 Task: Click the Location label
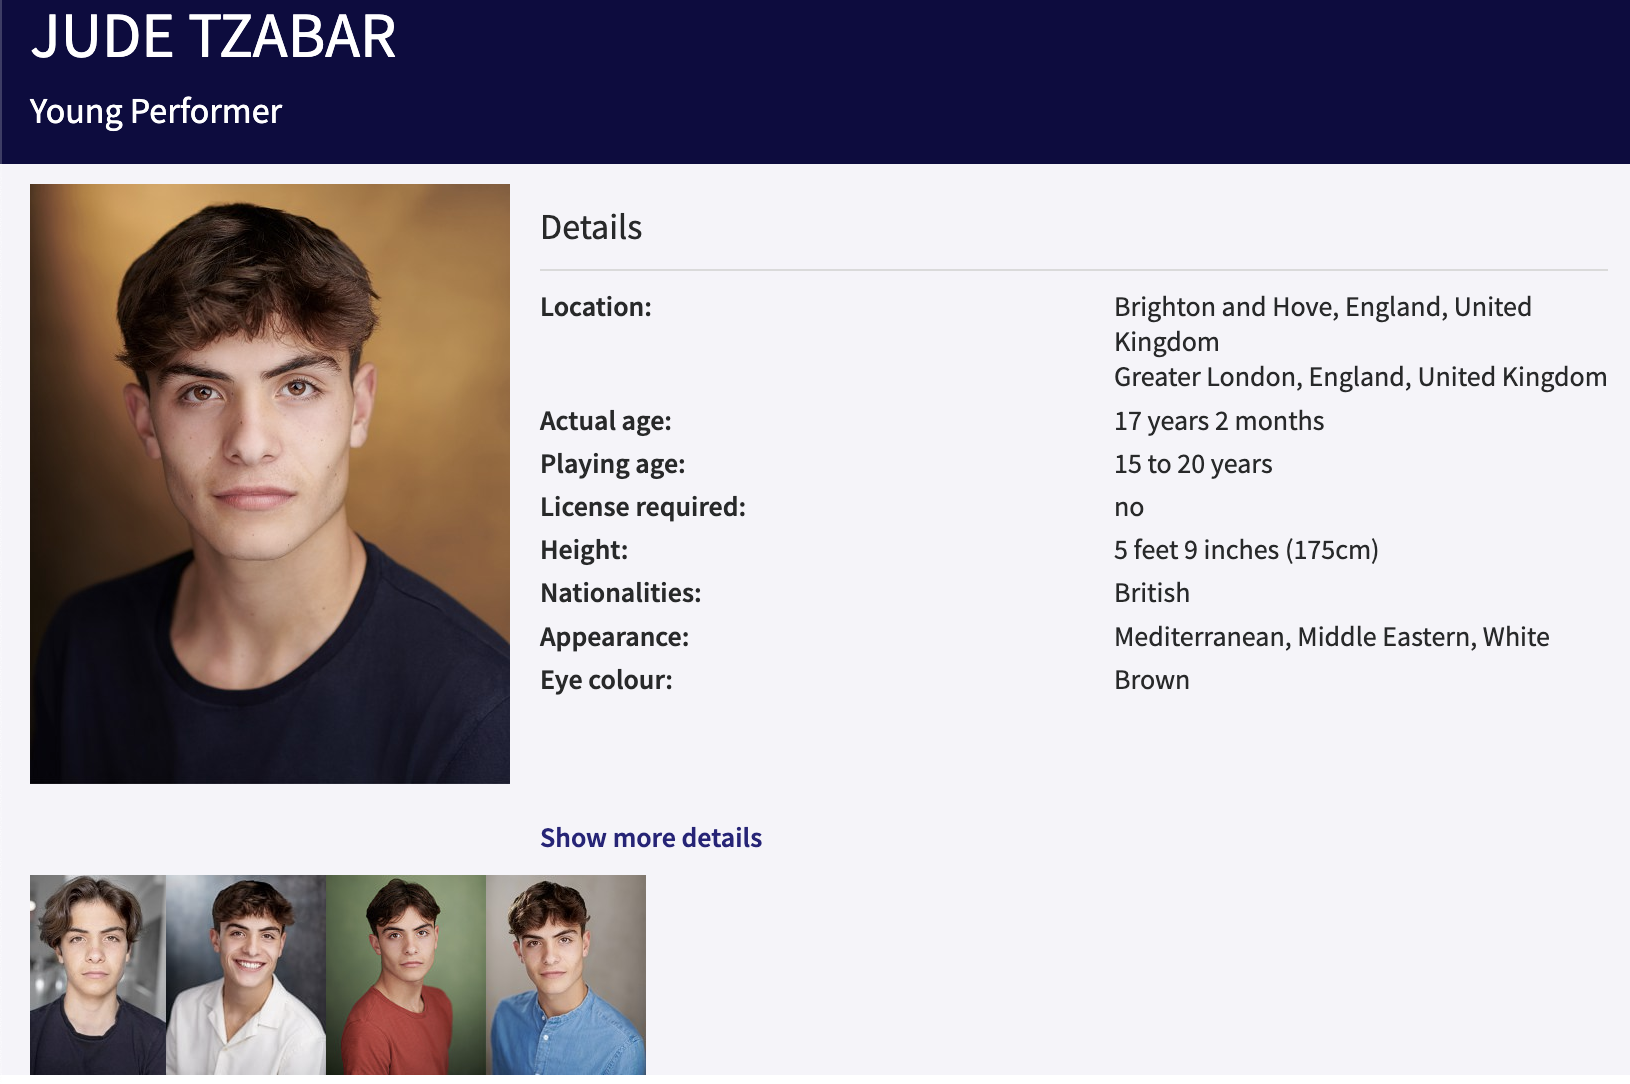(x=596, y=307)
